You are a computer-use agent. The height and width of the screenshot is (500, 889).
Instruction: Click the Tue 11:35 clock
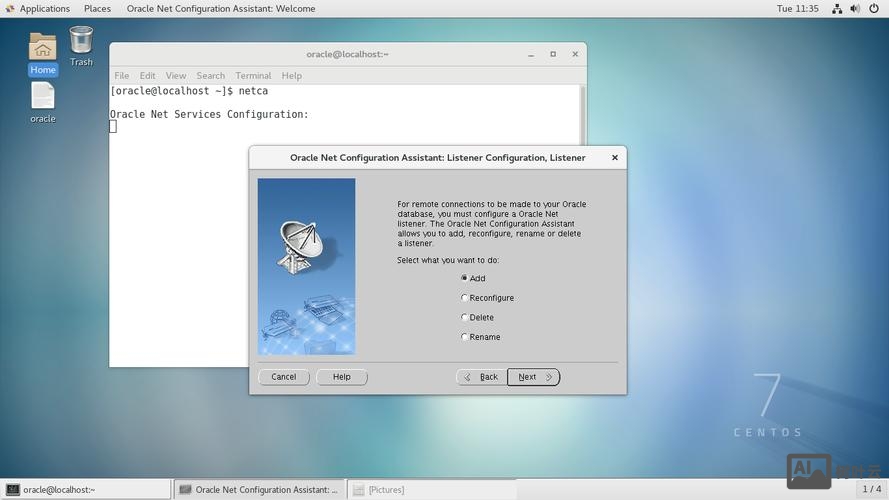[797, 9]
